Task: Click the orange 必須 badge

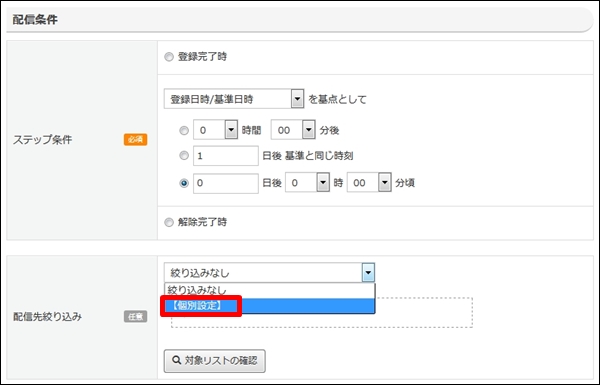Action: [x=135, y=140]
